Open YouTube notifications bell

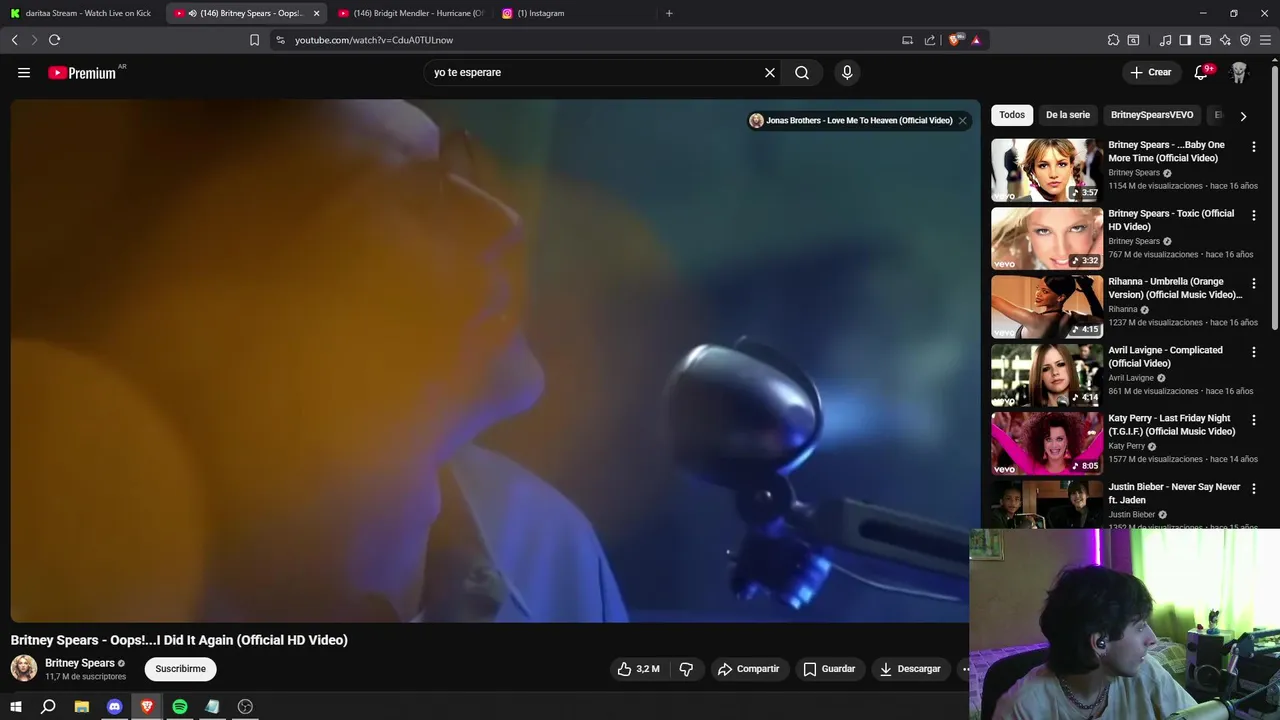(x=1203, y=72)
